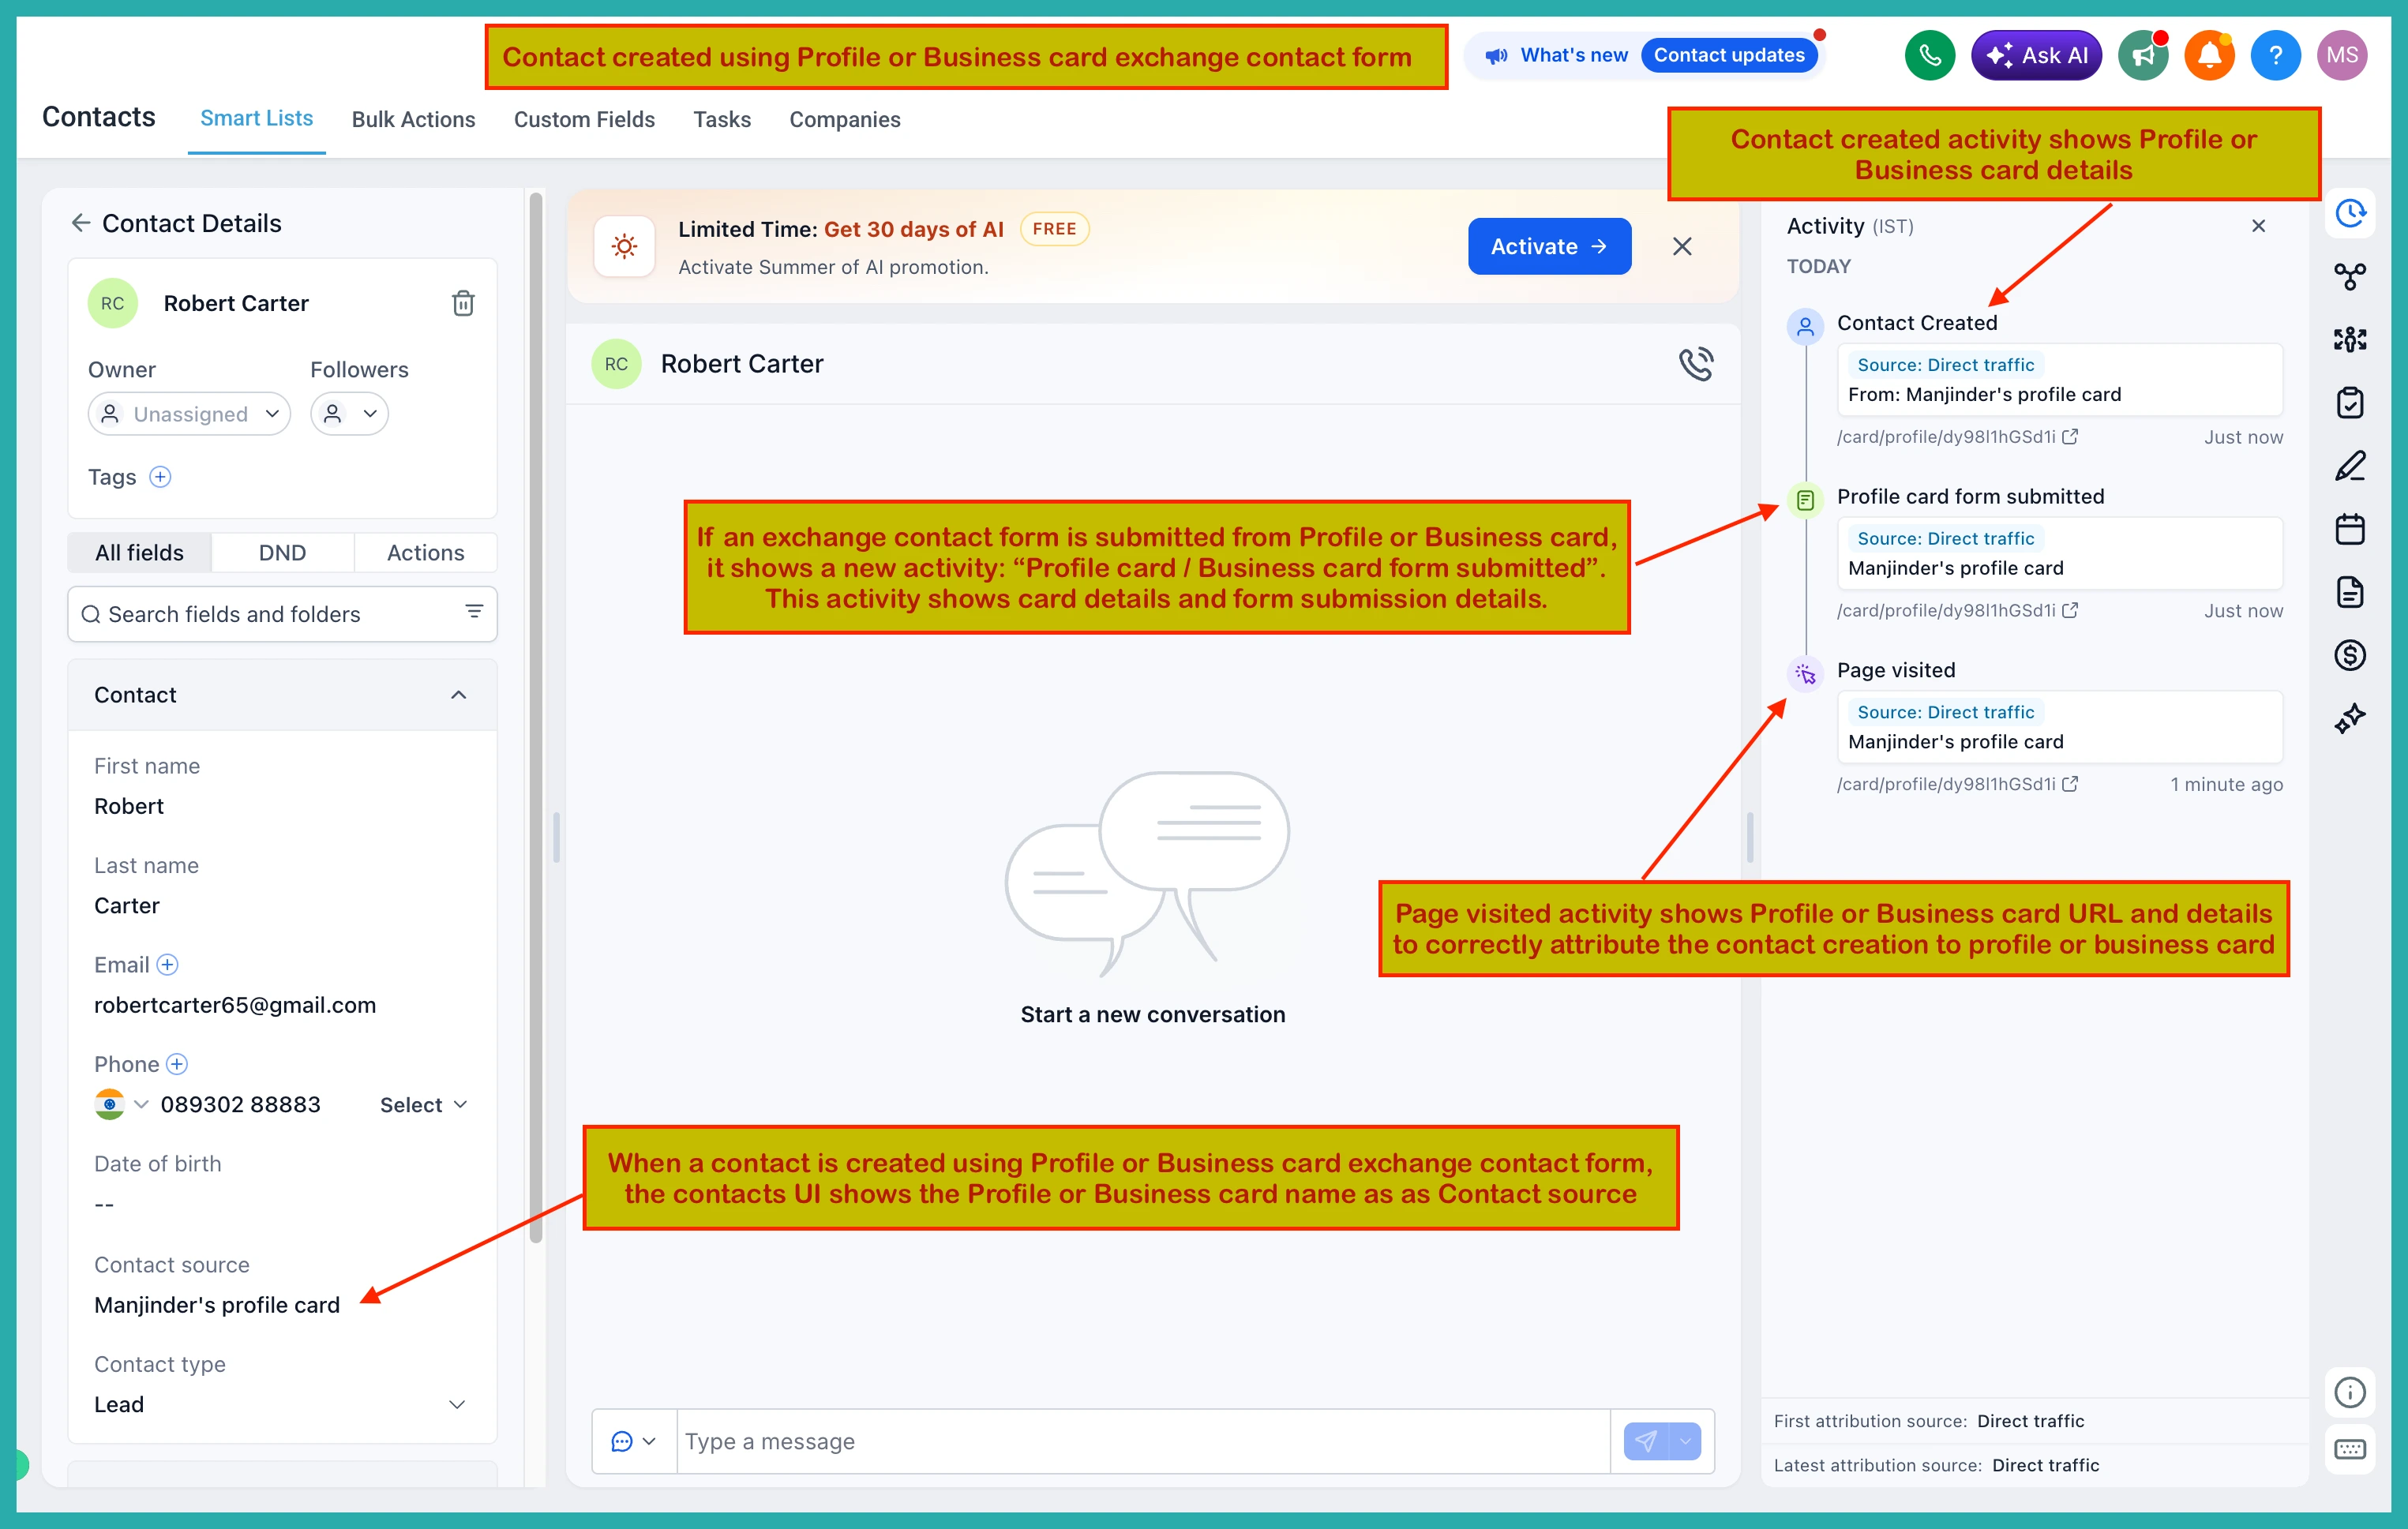Open the blue help question icon

pos(2275,56)
